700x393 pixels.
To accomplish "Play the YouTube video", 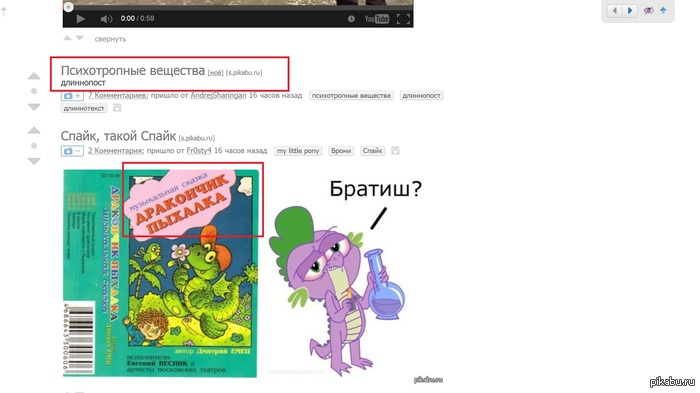I will 80,19.
